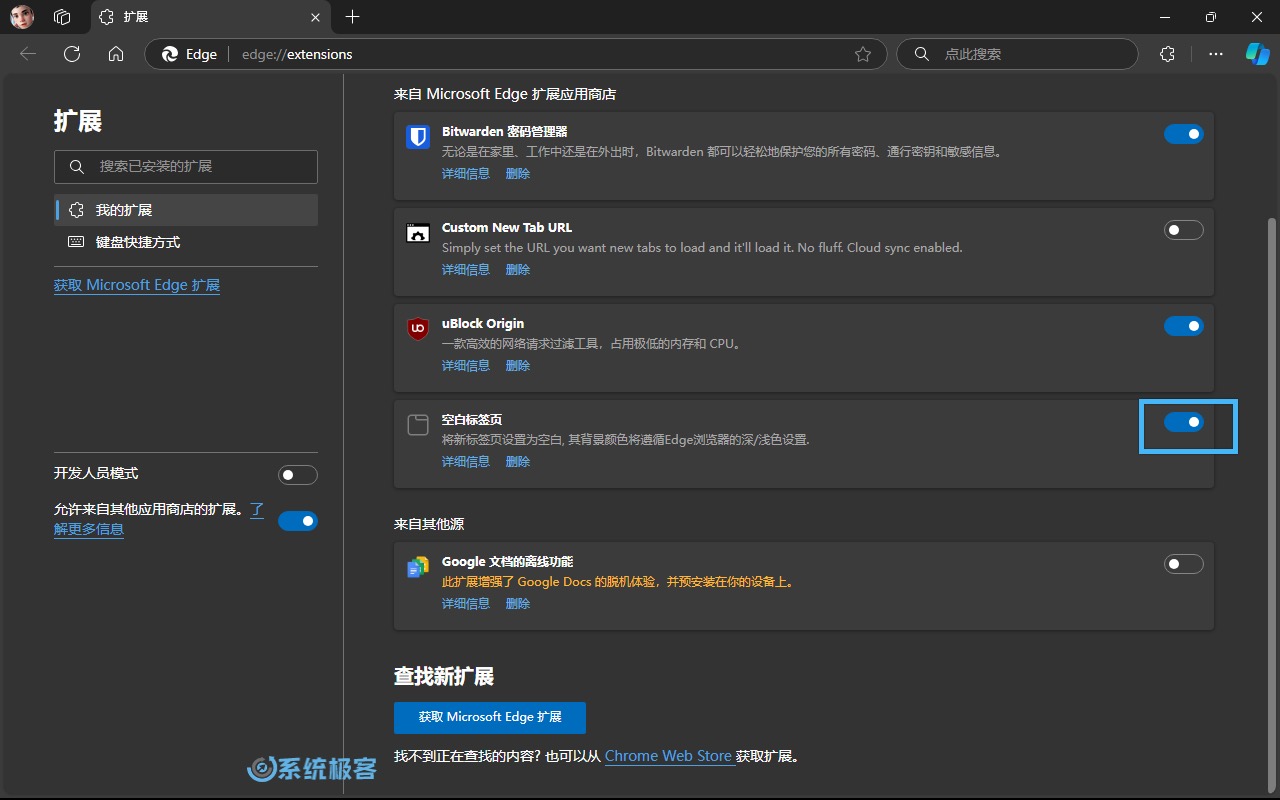This screenshot has height=800, width=1280.
Task: Enable the Custom New Tab URL toggle
Action: click(1184, 230)
